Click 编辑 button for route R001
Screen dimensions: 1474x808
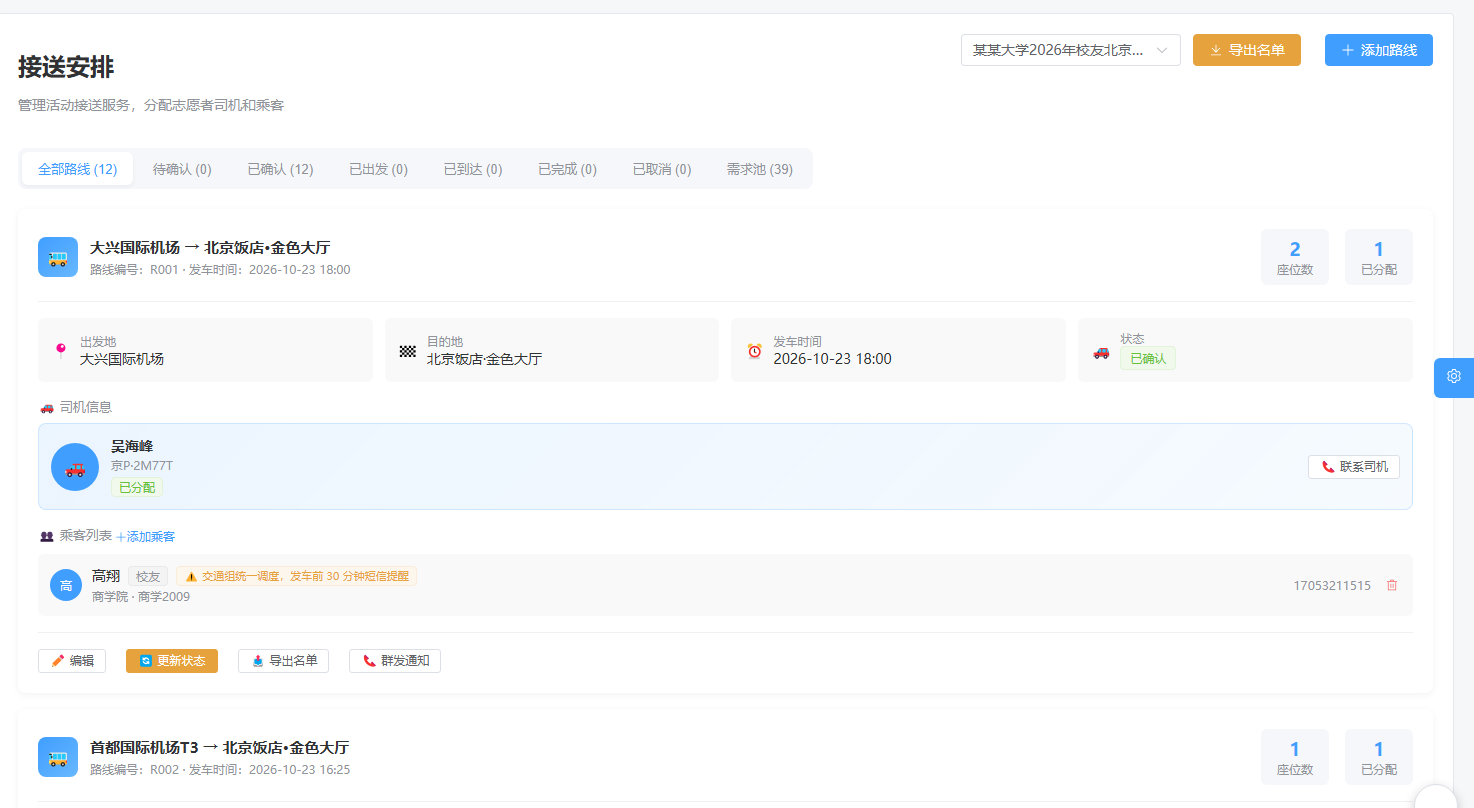pyautogui.click(x=72, y=661)
